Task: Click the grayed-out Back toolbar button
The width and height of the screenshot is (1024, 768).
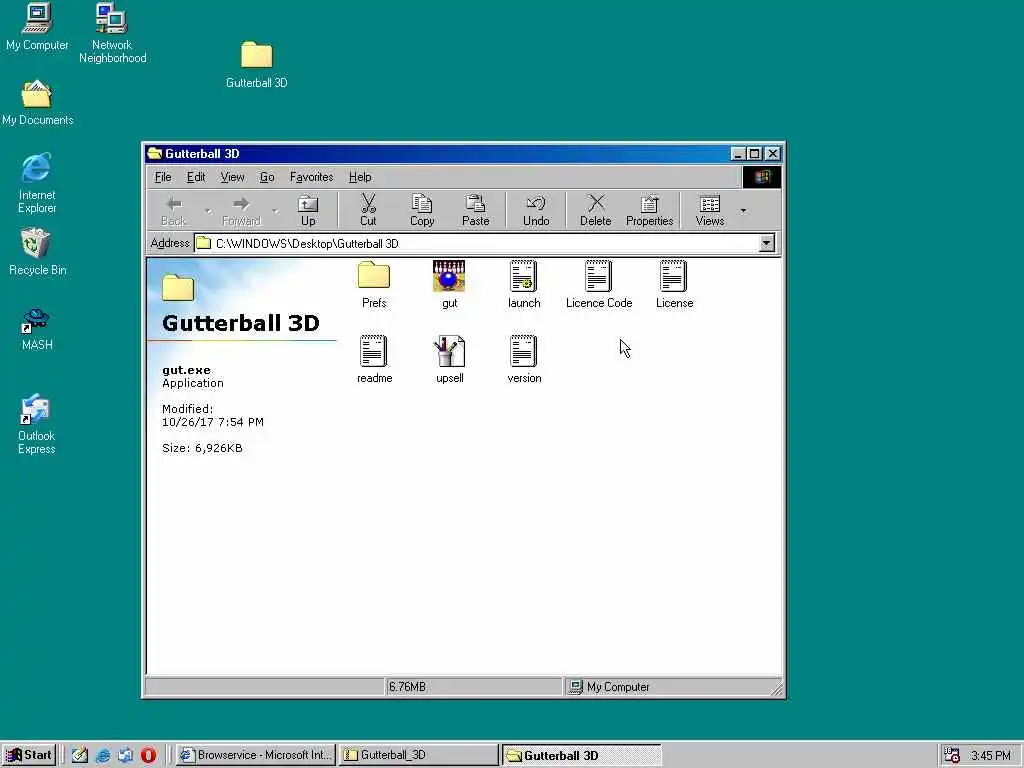Action: [174, 210]
